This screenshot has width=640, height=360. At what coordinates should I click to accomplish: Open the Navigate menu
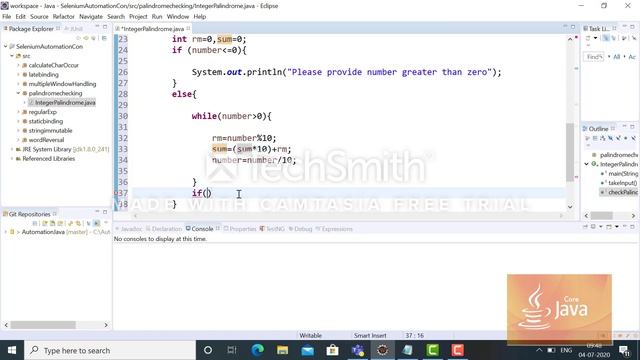click(x=91, y=17)
